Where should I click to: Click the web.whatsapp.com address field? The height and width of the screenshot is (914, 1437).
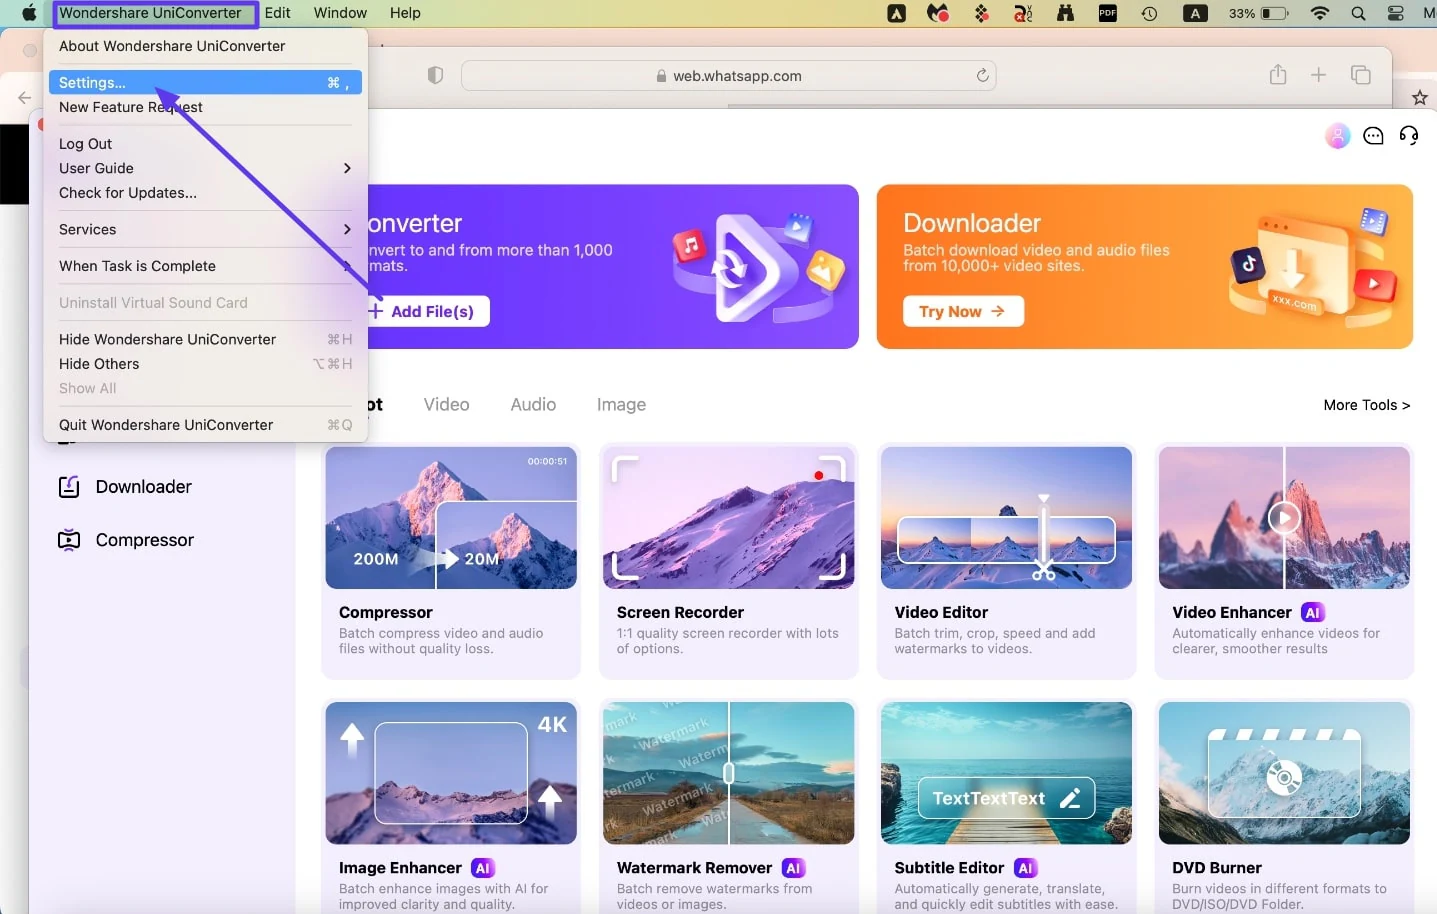click(728, 76)
